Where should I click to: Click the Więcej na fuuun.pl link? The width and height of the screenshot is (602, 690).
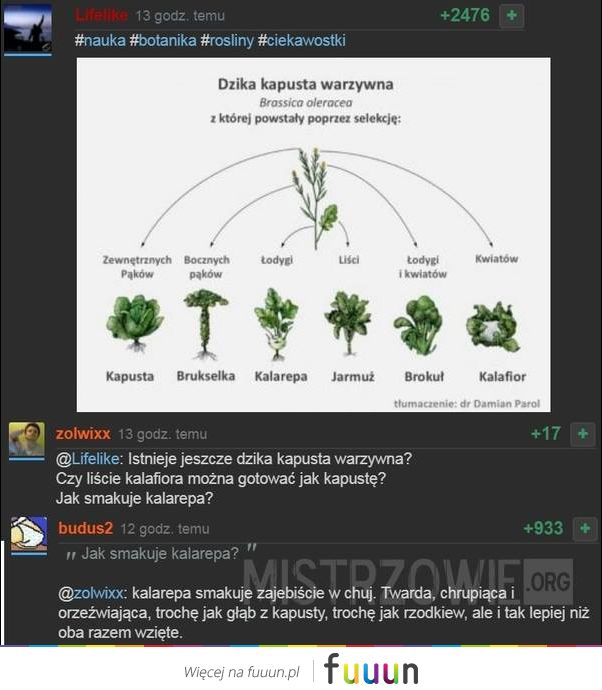[x=242, y=672]
